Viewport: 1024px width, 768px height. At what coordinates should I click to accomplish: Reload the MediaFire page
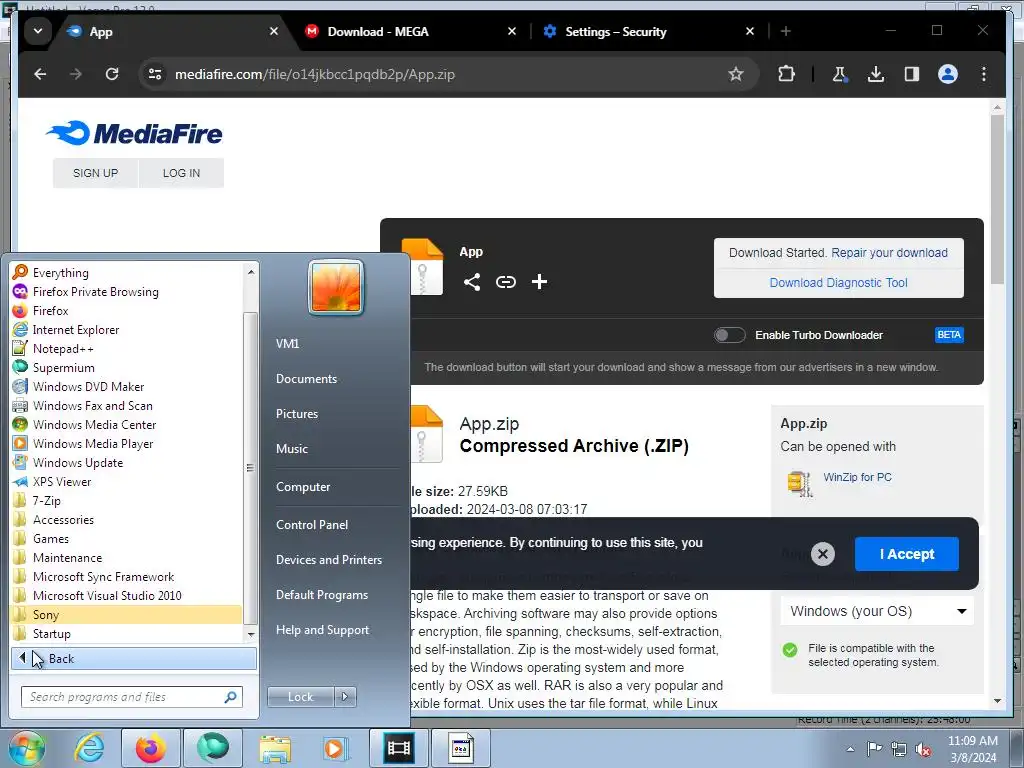(x=112, y=74)
